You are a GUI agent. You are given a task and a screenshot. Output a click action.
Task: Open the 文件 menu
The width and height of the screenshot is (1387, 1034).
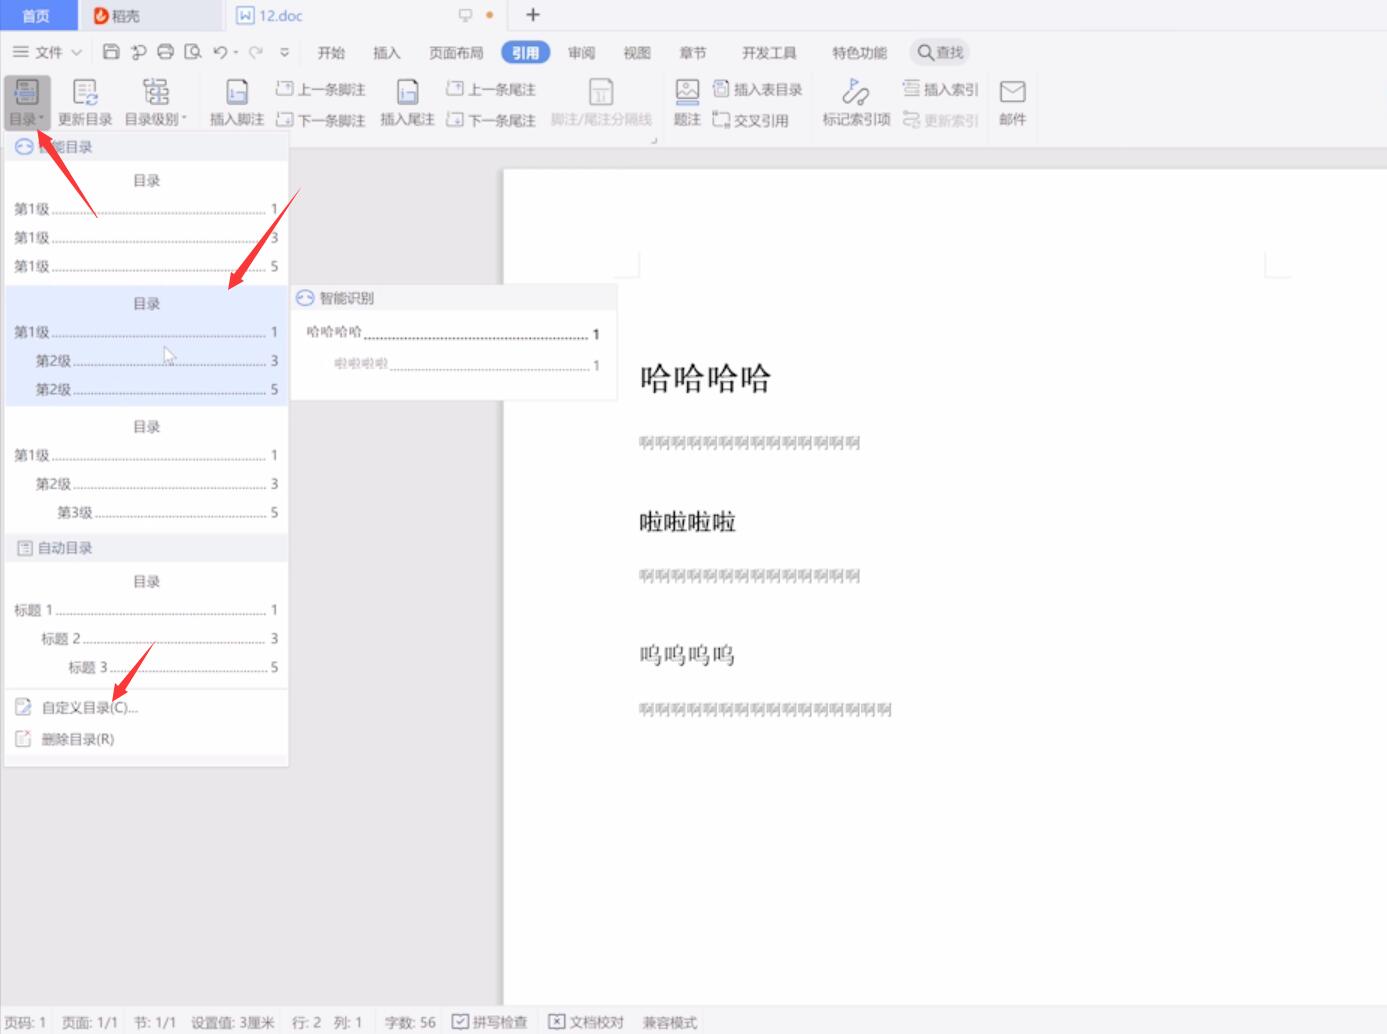point(47,52)
